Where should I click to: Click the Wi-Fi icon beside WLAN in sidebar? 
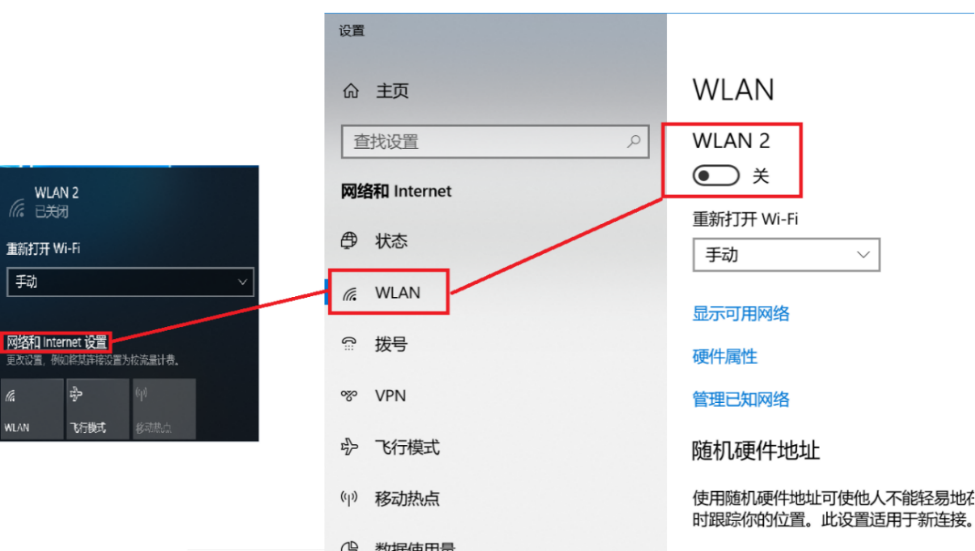(x=350, y=293)
